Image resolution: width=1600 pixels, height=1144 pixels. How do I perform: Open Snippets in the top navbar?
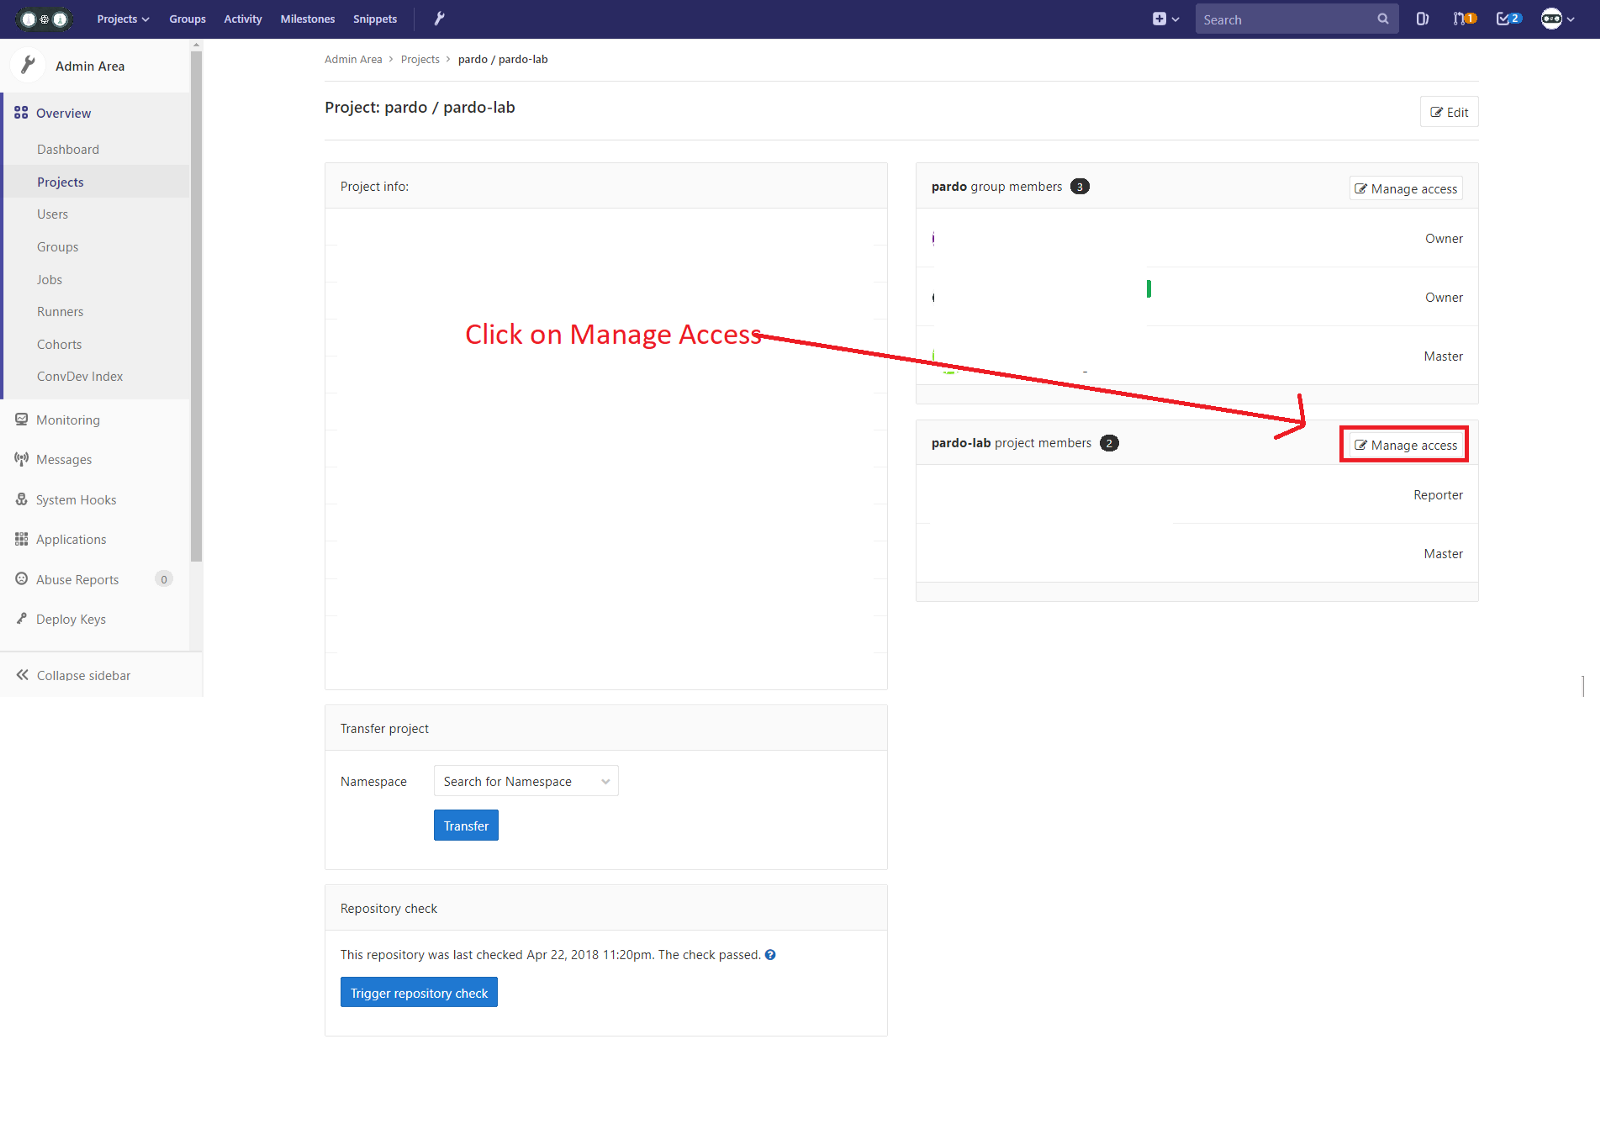tap(375, 19)
